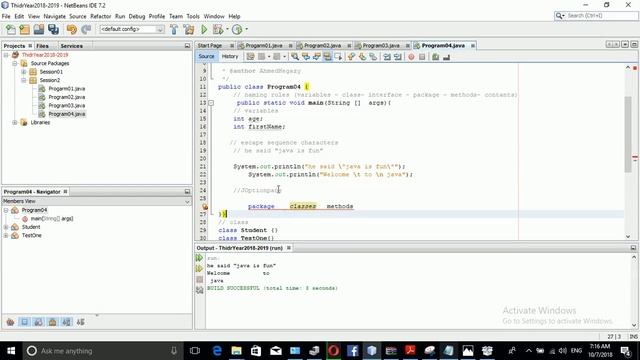The image size is (640, 360).
Task: Open the Debug Project dropdown arrow
Action: click(227, 29)
